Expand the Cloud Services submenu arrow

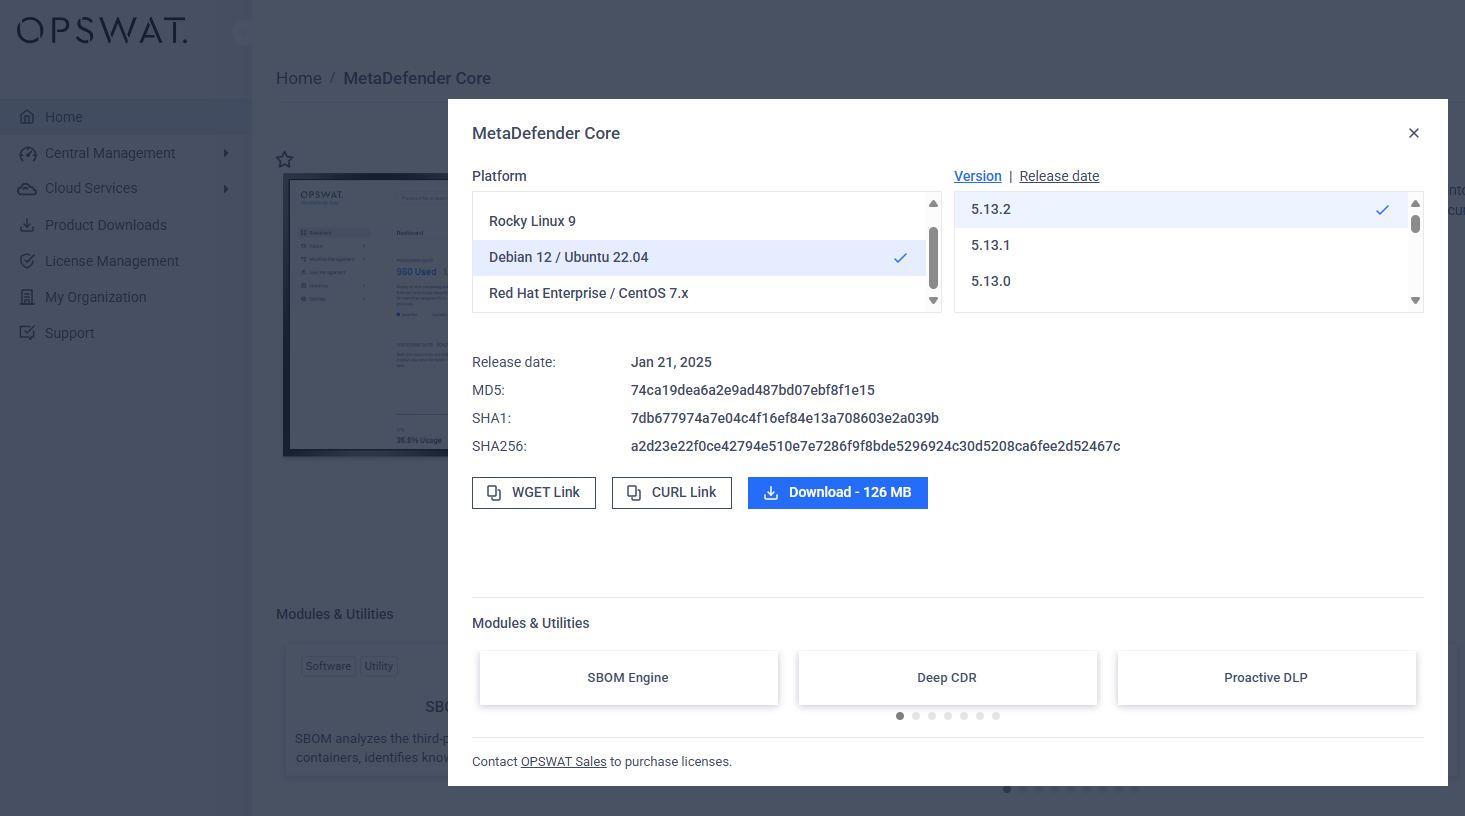226,189
